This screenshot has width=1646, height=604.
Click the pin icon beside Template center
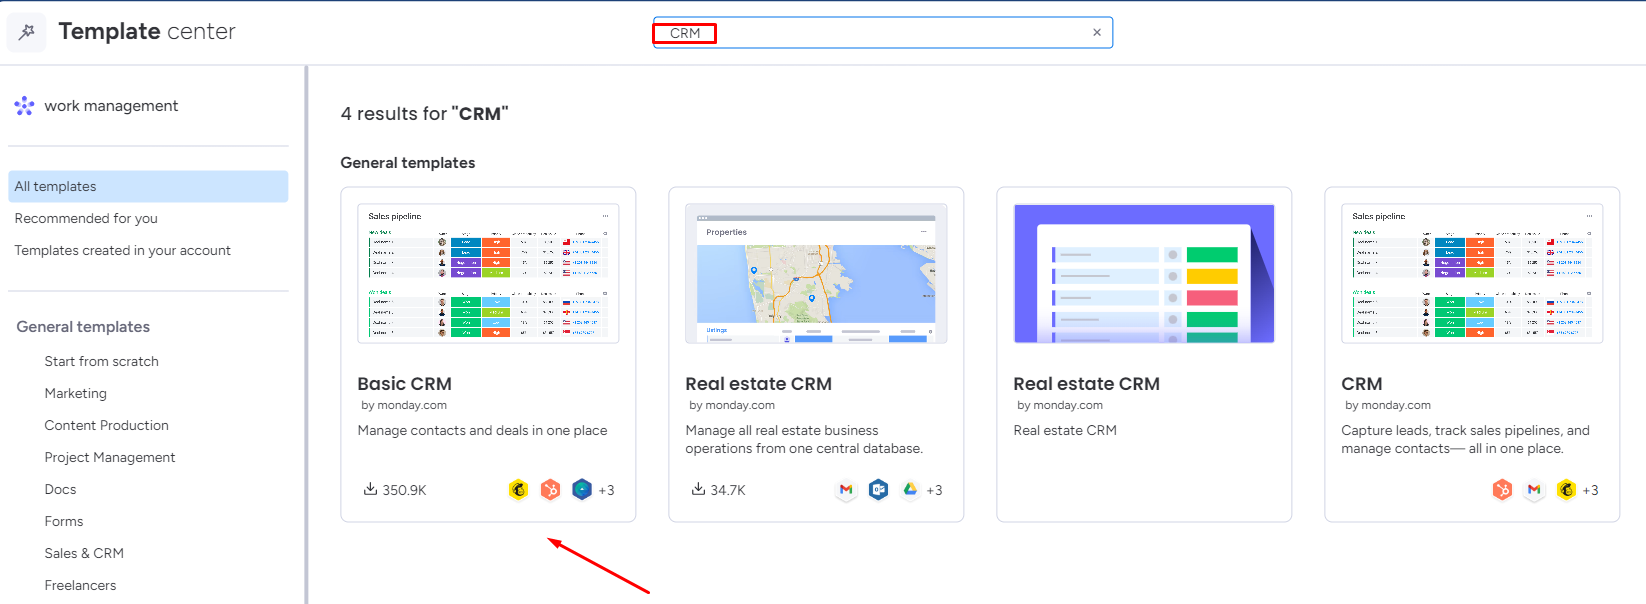[27, 32]
